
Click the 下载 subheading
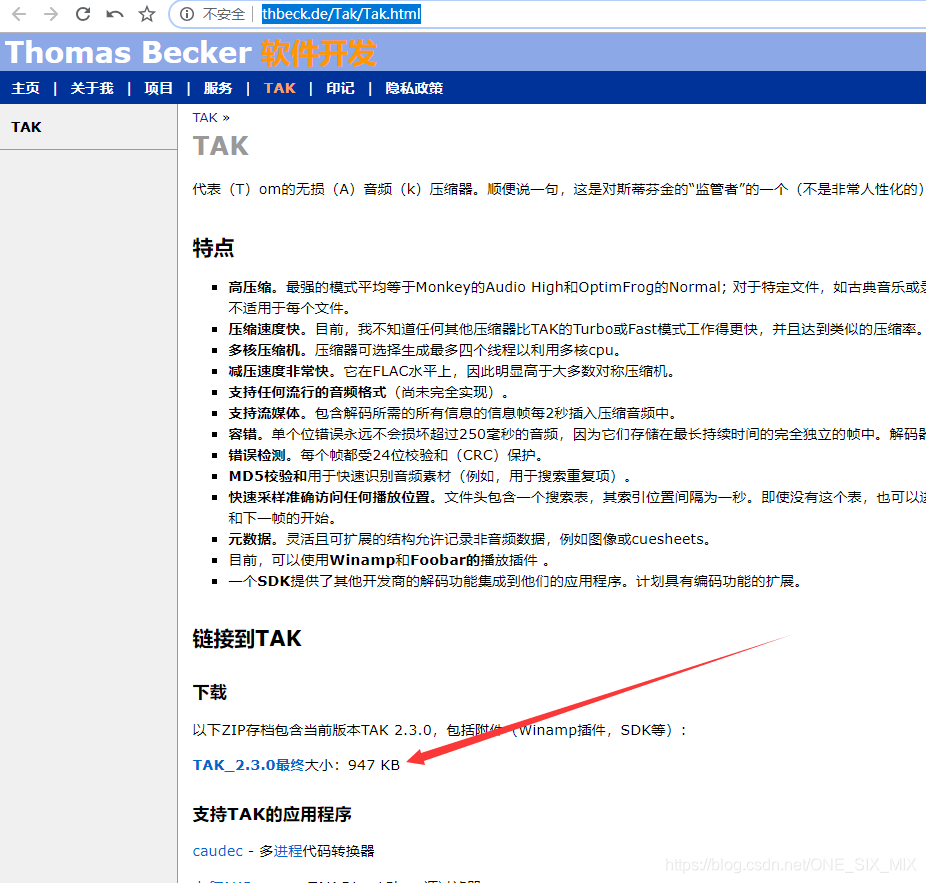[x=210, y=692]
